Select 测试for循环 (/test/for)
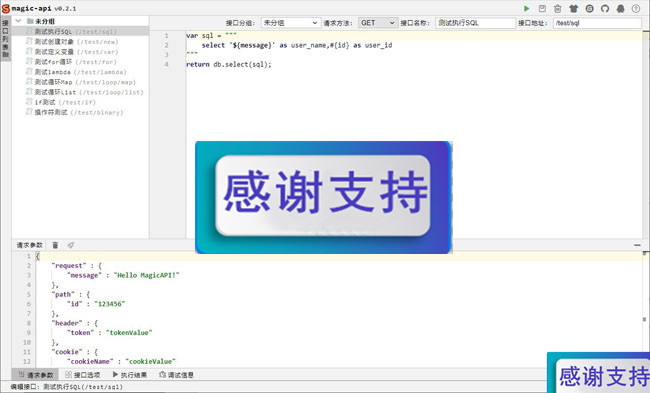Image resolution: width=650 pixels, height=393 pixels. click(80, 62)
